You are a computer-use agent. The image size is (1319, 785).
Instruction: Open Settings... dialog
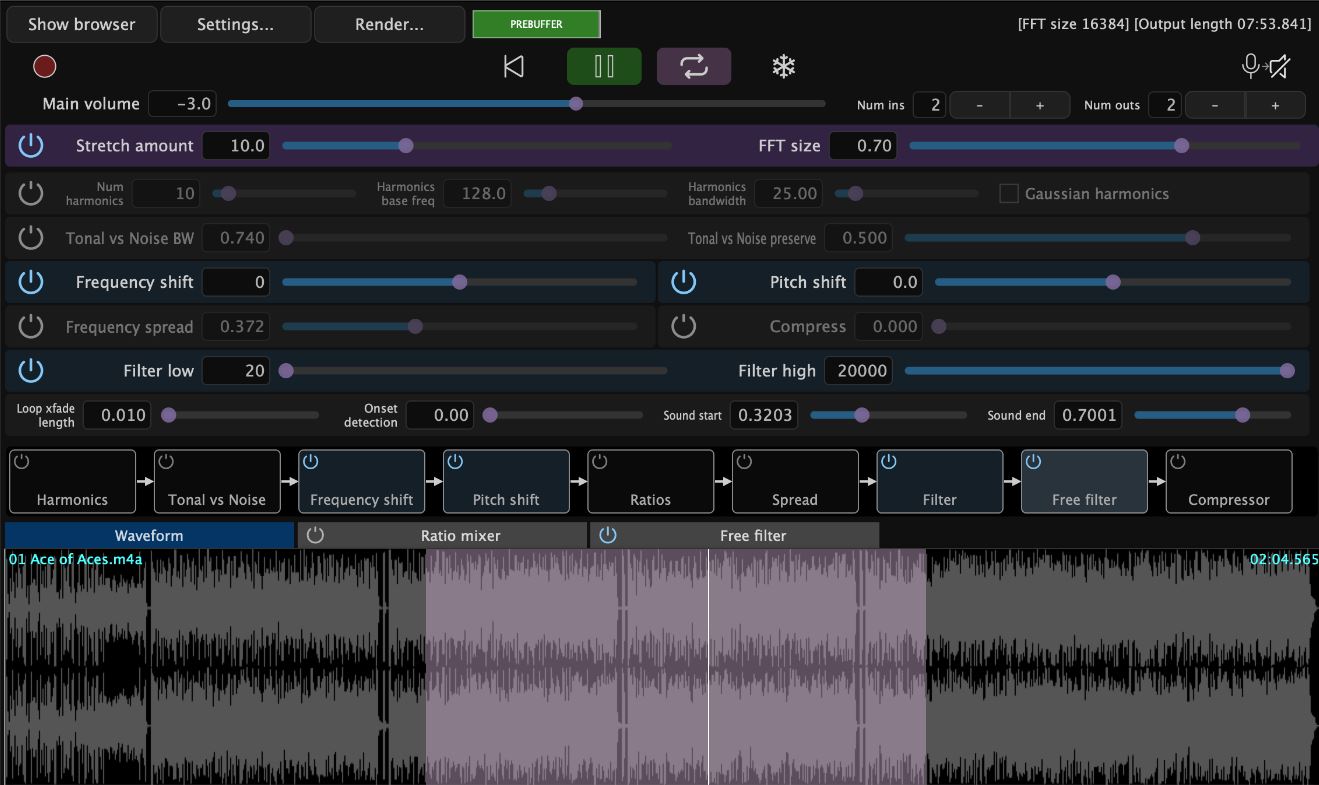coord(235,24)
